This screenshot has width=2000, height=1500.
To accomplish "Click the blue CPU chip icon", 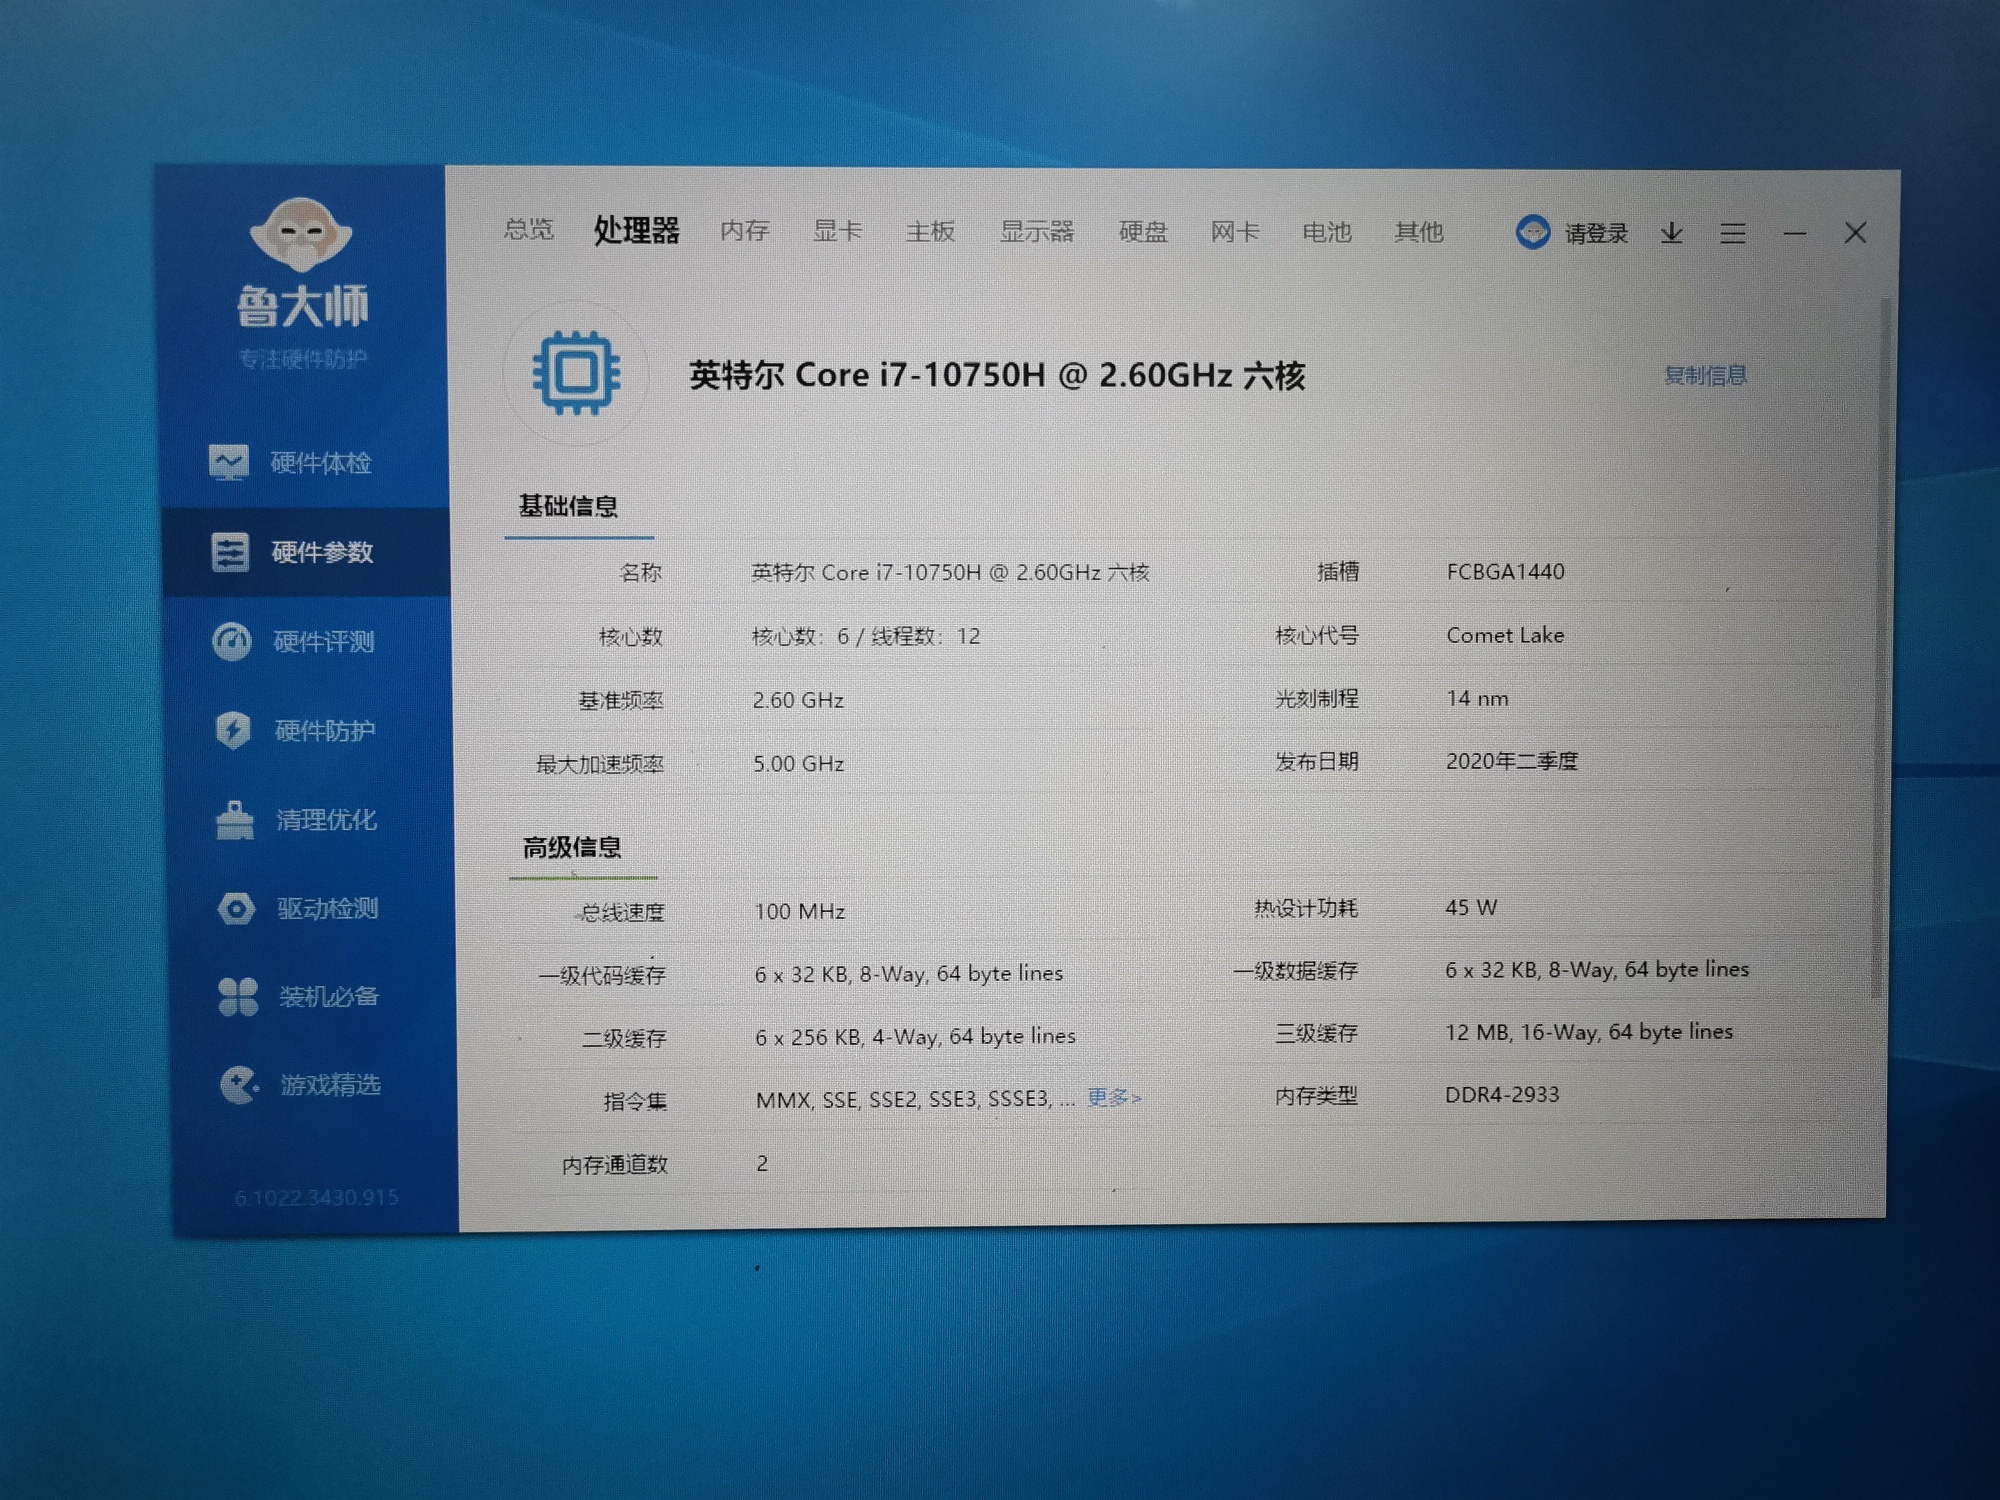I will (x=576, y=373).
